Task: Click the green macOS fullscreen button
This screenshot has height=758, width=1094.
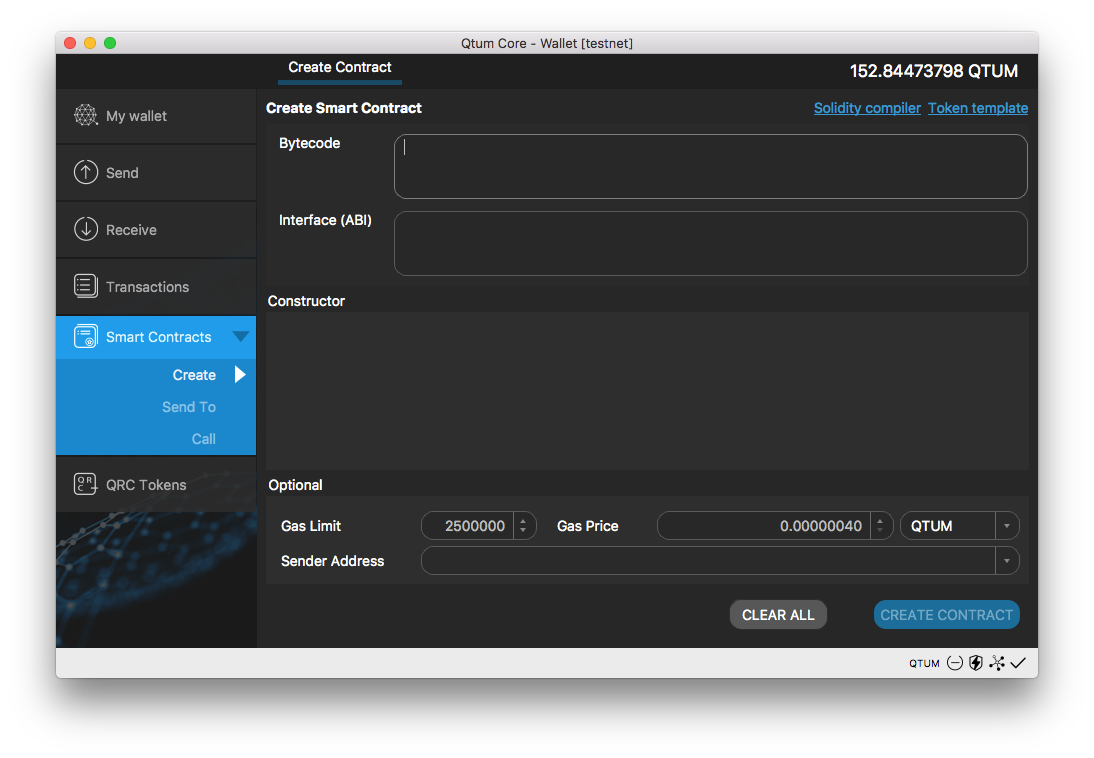Action: click(110, 43)
